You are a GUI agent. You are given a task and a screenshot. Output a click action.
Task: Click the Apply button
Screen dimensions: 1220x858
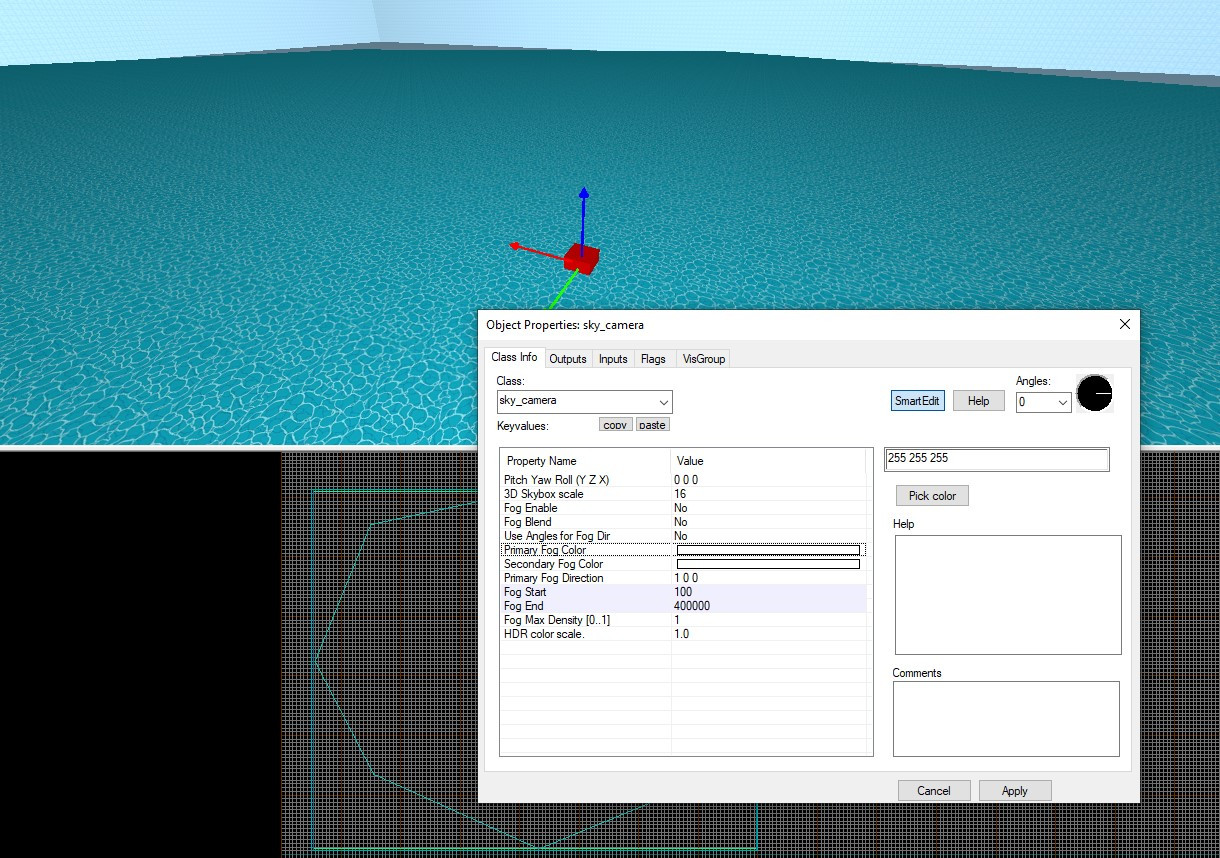[x=1015, y=791]
